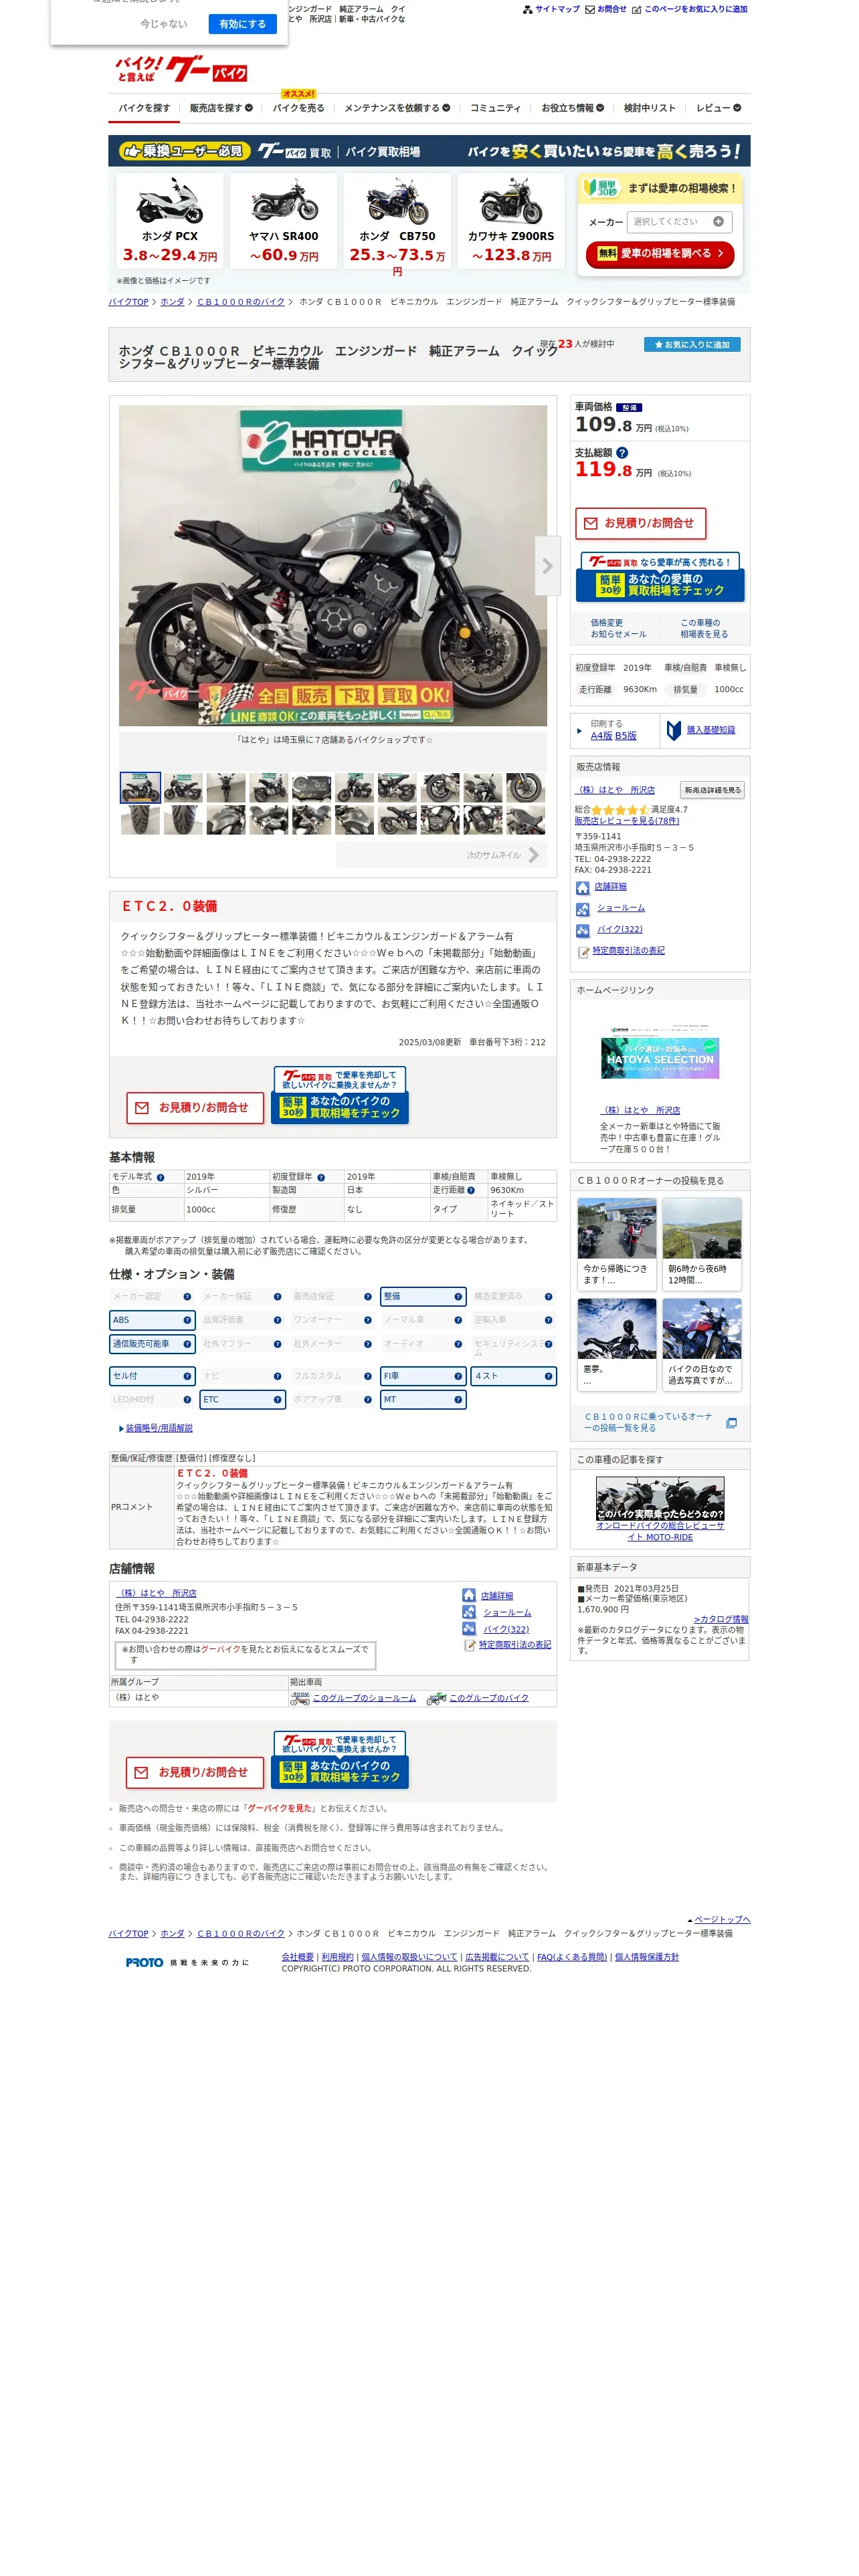Image resolution: width=859 pixels, height=2576 pixels.
Task: Click the ABS spec help question mark
Action: (x=187, y=1320)
